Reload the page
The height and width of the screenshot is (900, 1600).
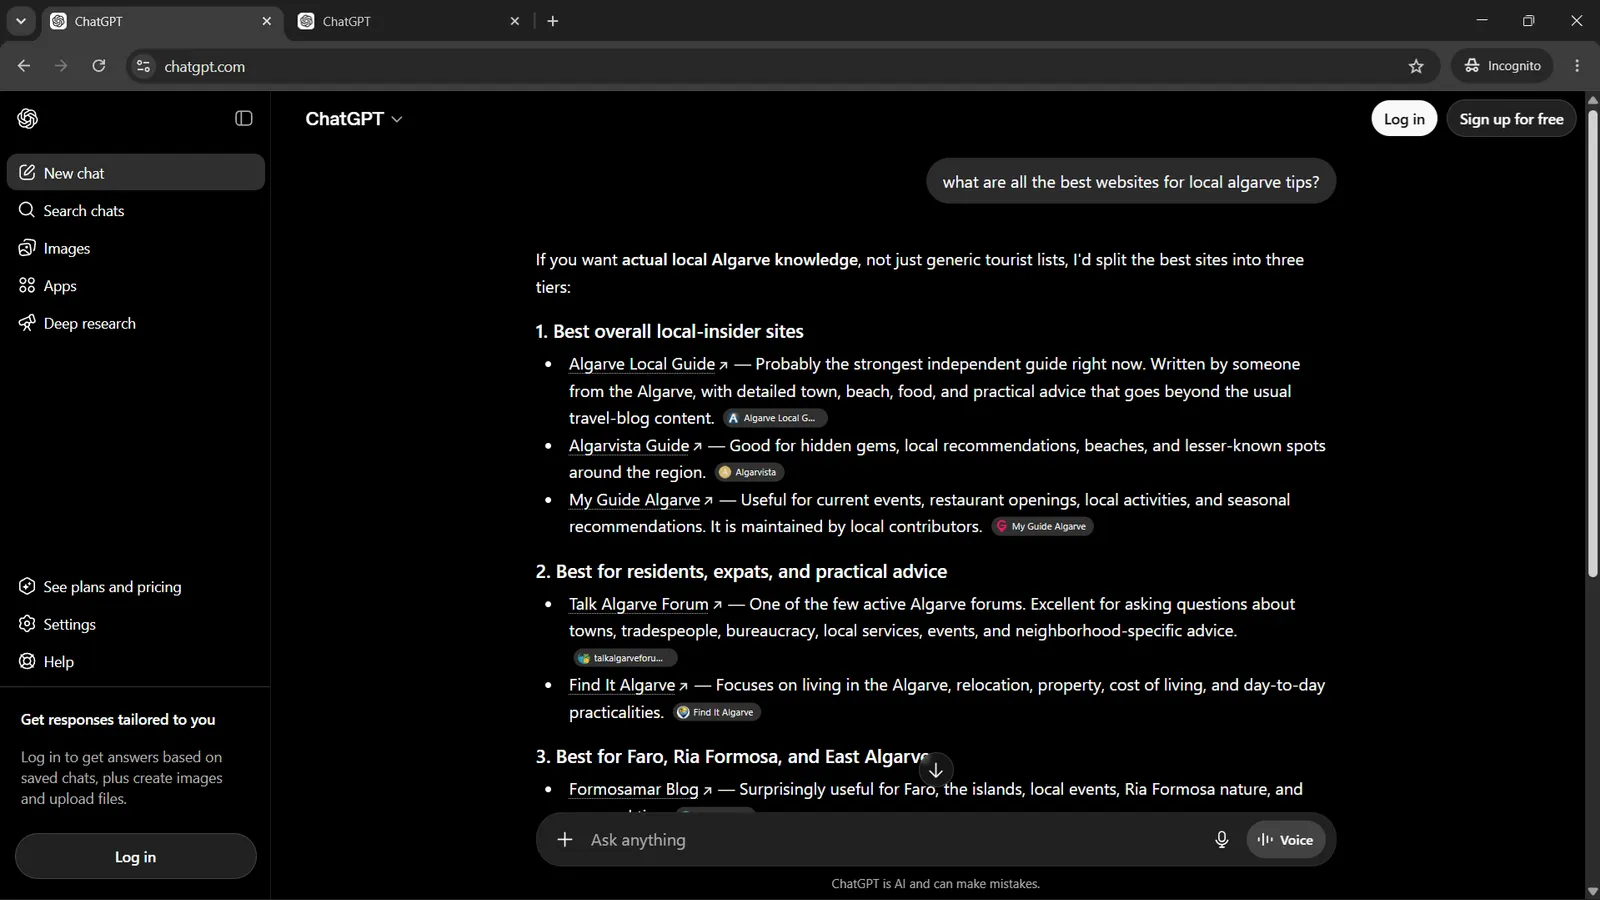point(99,66)
